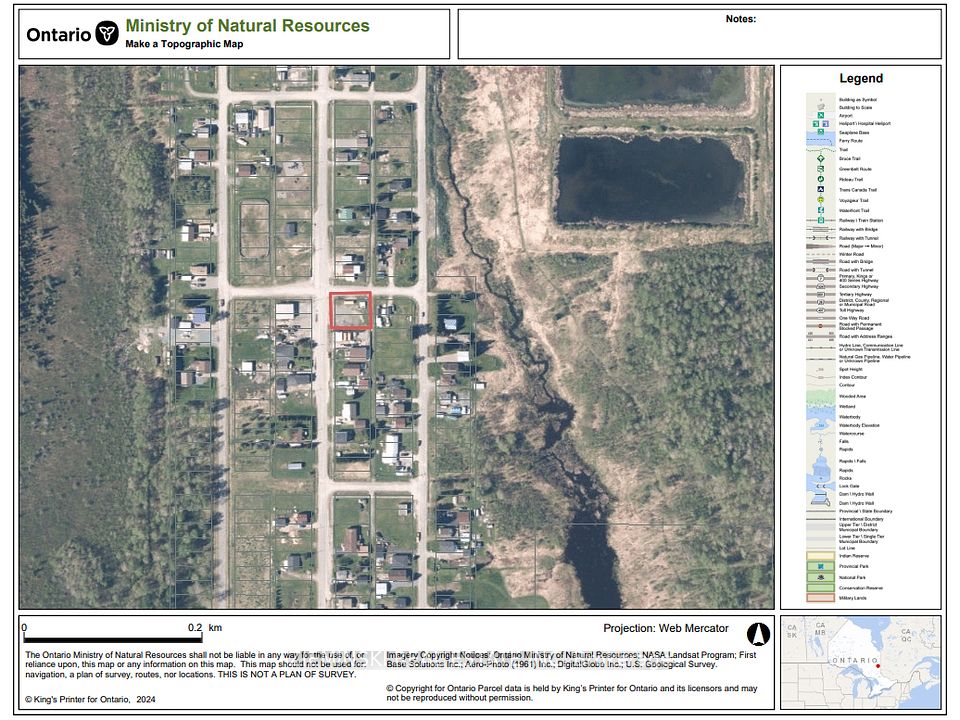Click the Rideau Trail round symbol
The image size is (960, 720).
pyautogui.click(x=821, y=179)
